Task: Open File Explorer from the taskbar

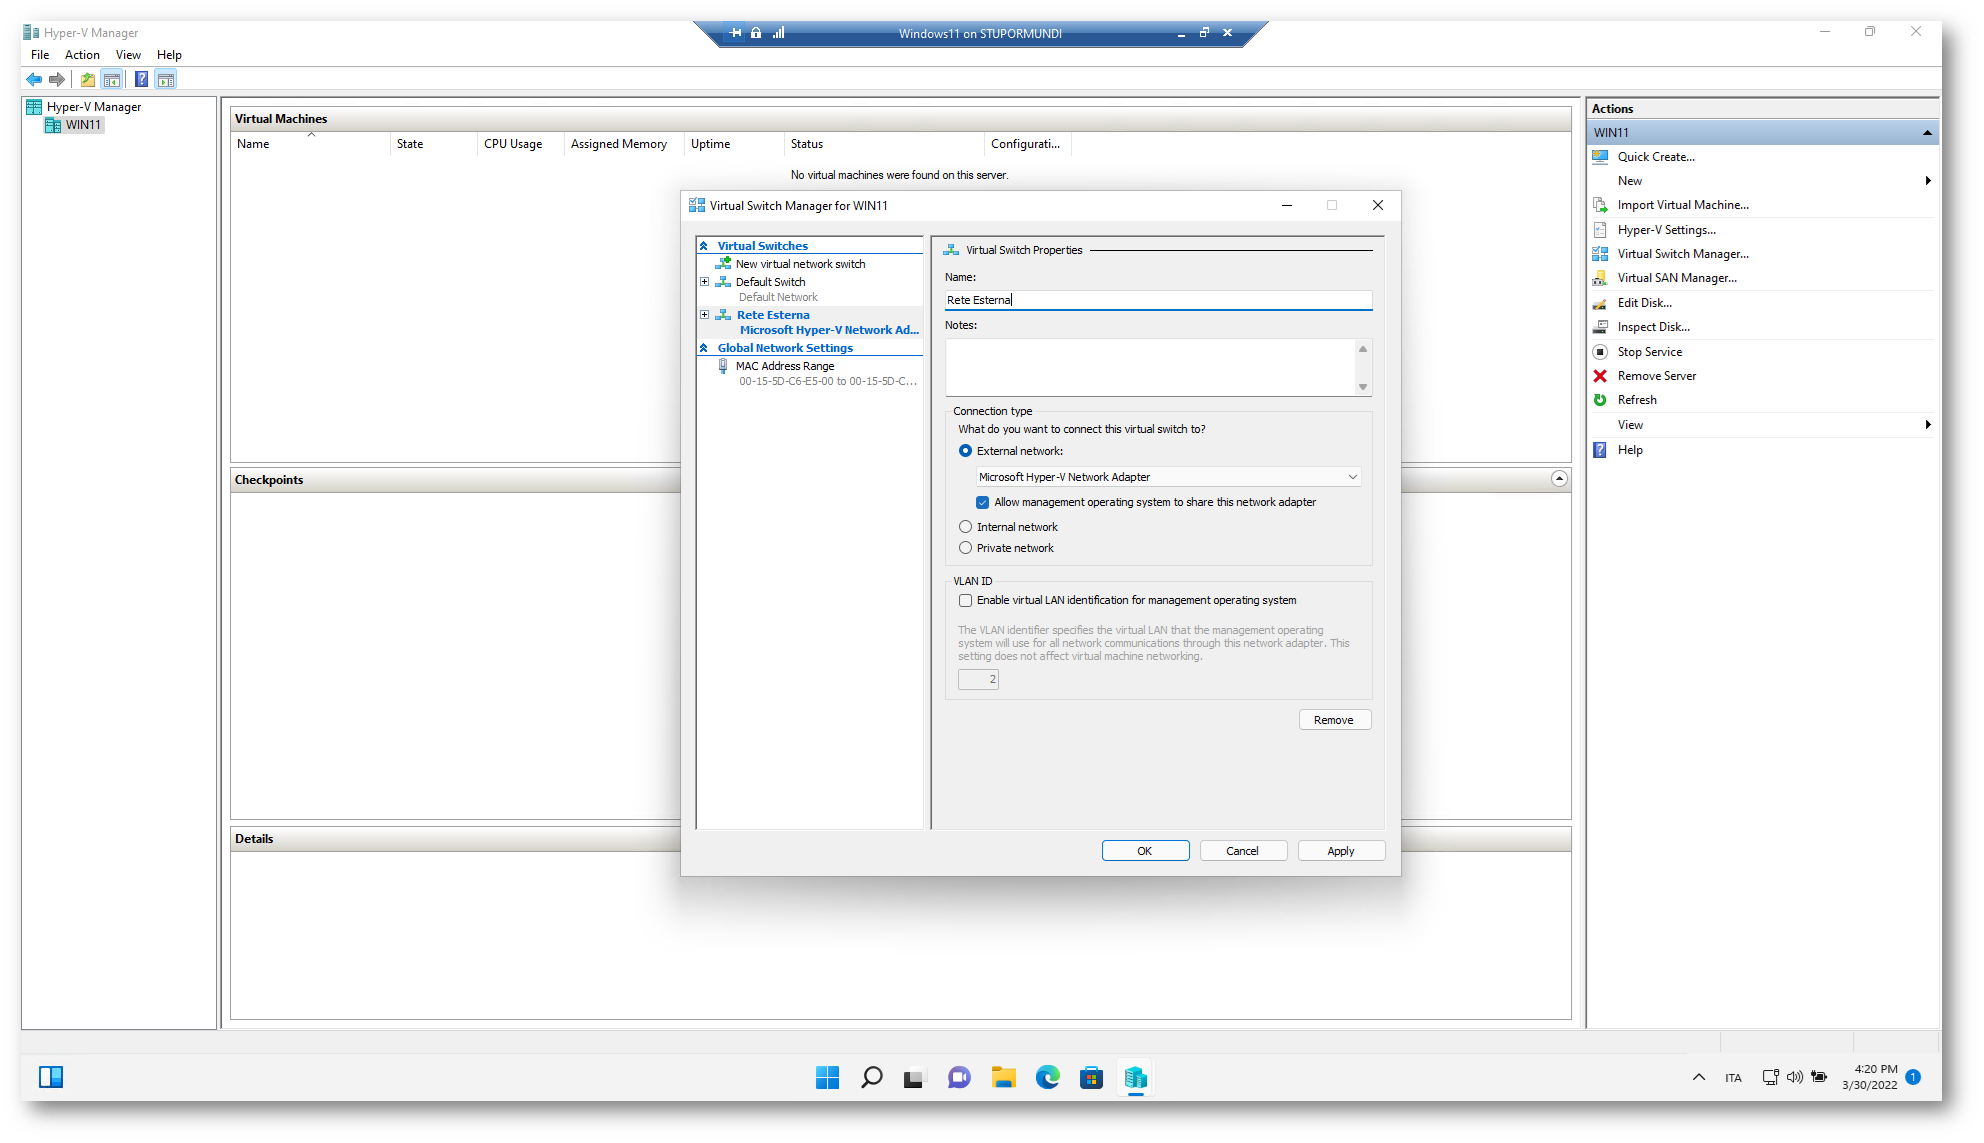Action: pyautogui.click(x=1003, y=1077)
